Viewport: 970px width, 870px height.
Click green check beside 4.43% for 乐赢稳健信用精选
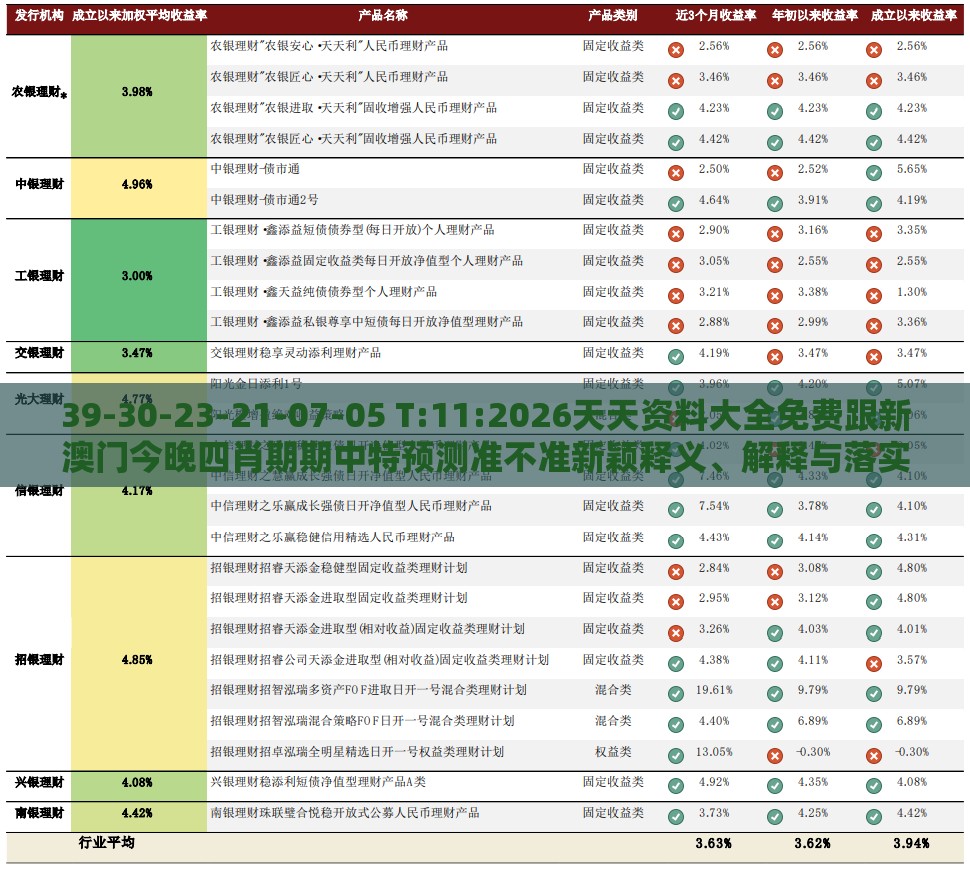[x=676, y=541]
